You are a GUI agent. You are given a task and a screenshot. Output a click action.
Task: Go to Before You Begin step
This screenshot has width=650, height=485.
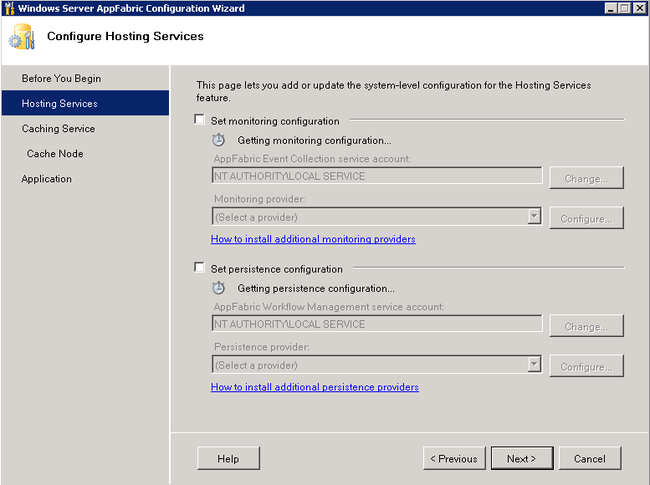61,78
